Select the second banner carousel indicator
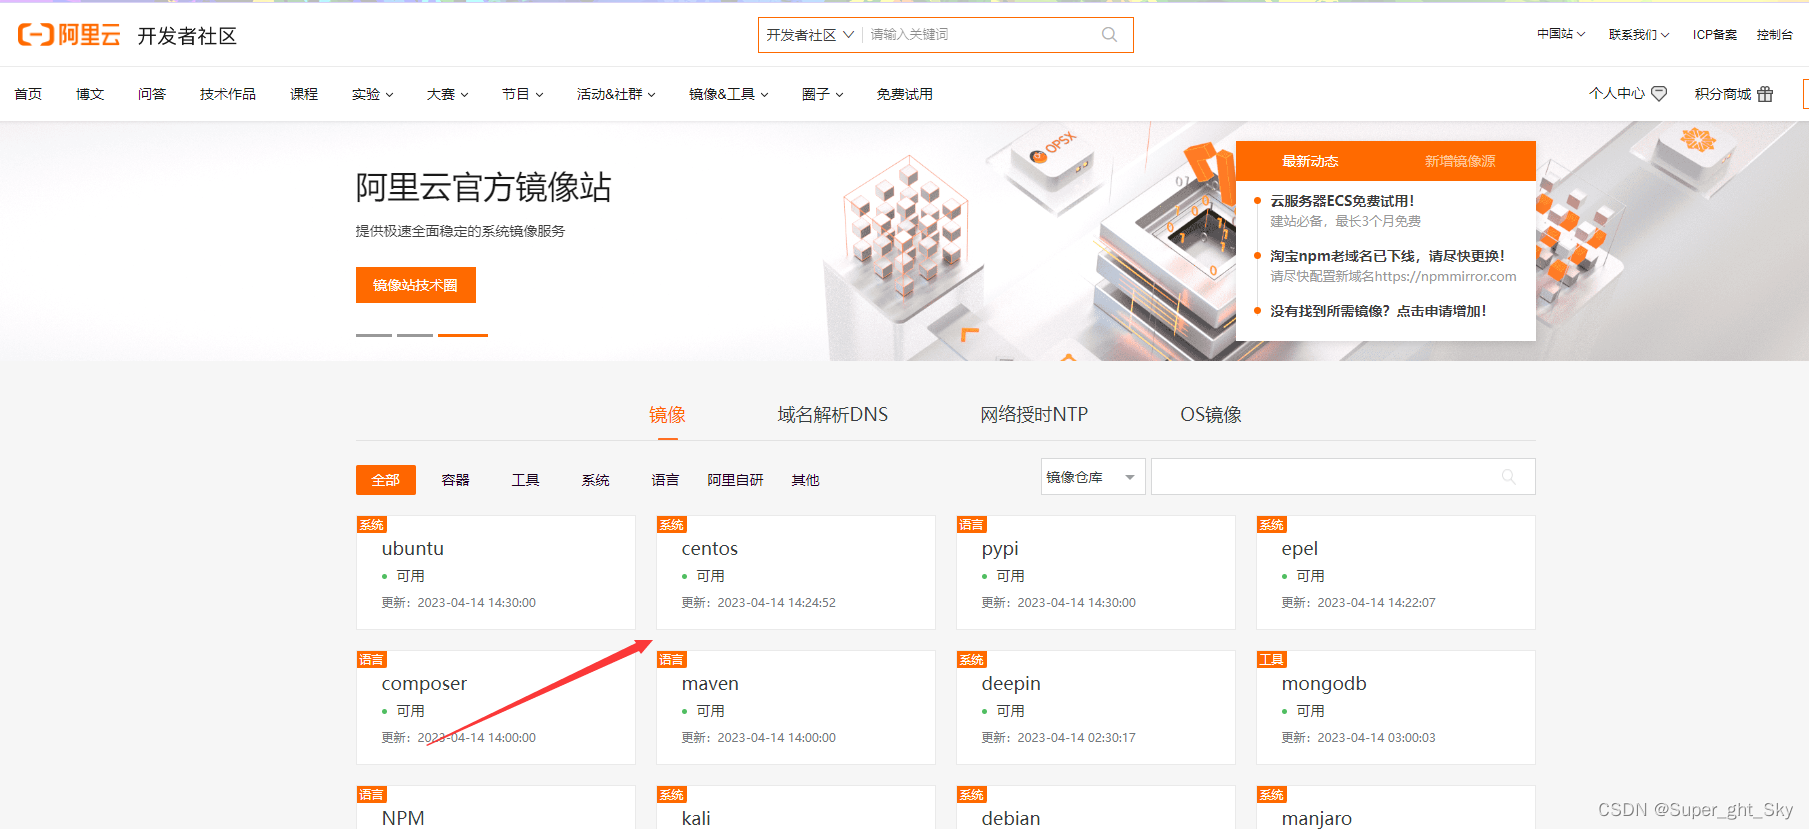This screenshot has height=829, width=1809. click(415, 335)
